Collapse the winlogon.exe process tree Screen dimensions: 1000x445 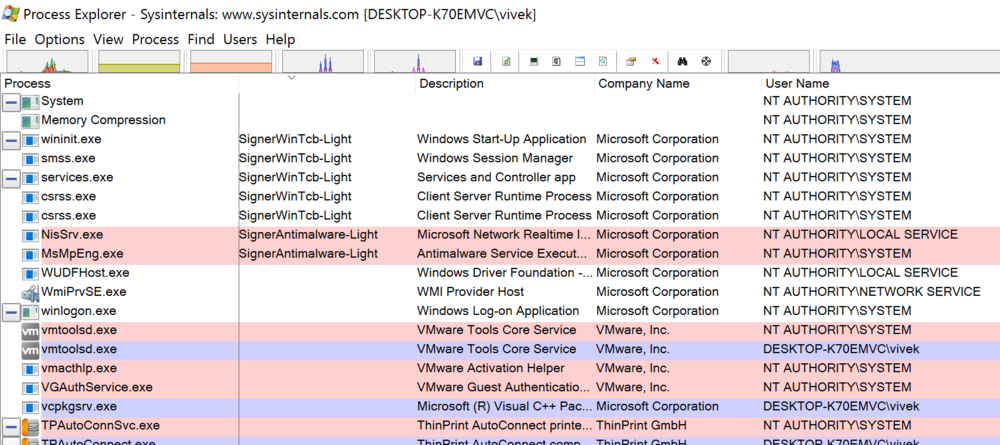tap(11, 311)
